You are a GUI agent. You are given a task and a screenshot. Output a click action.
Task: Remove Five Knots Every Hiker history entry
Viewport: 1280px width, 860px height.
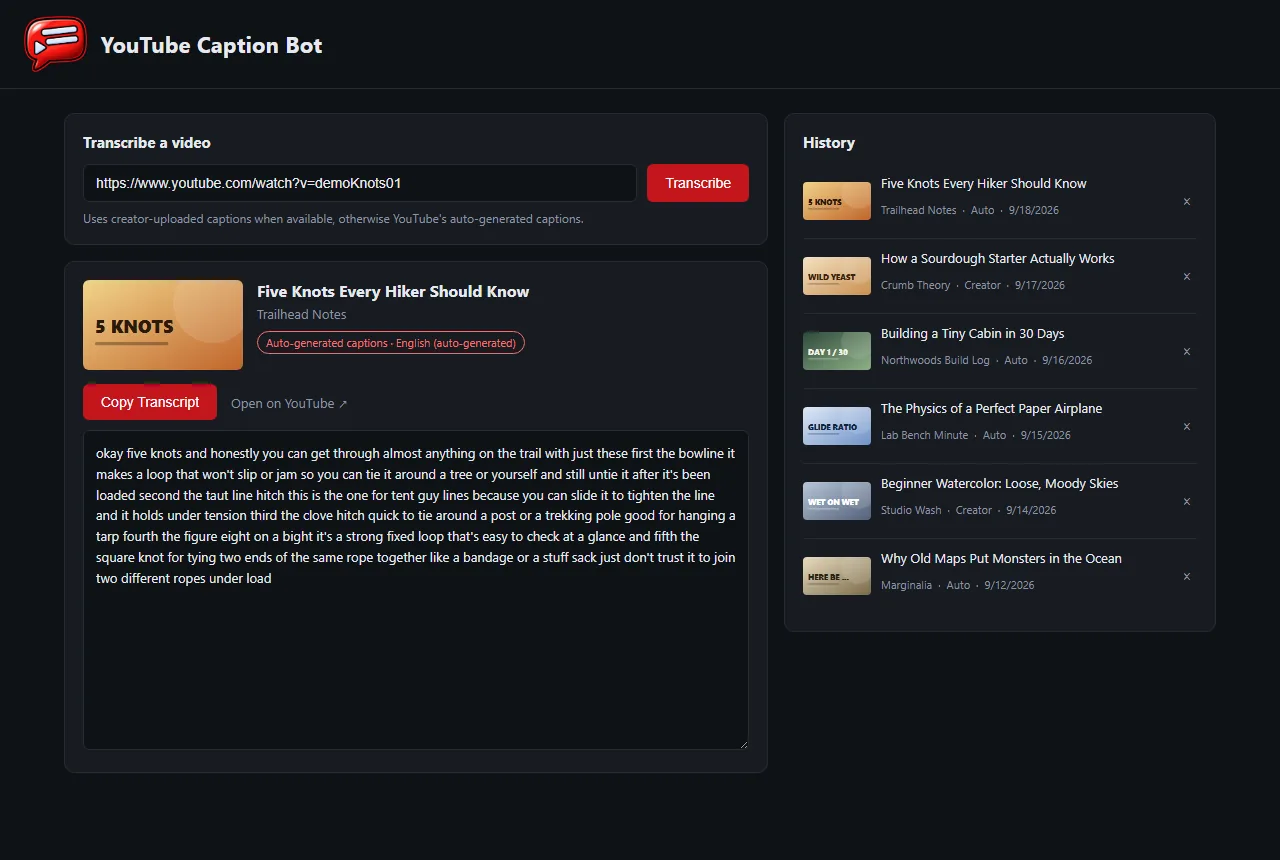[x=1187, y=201]
